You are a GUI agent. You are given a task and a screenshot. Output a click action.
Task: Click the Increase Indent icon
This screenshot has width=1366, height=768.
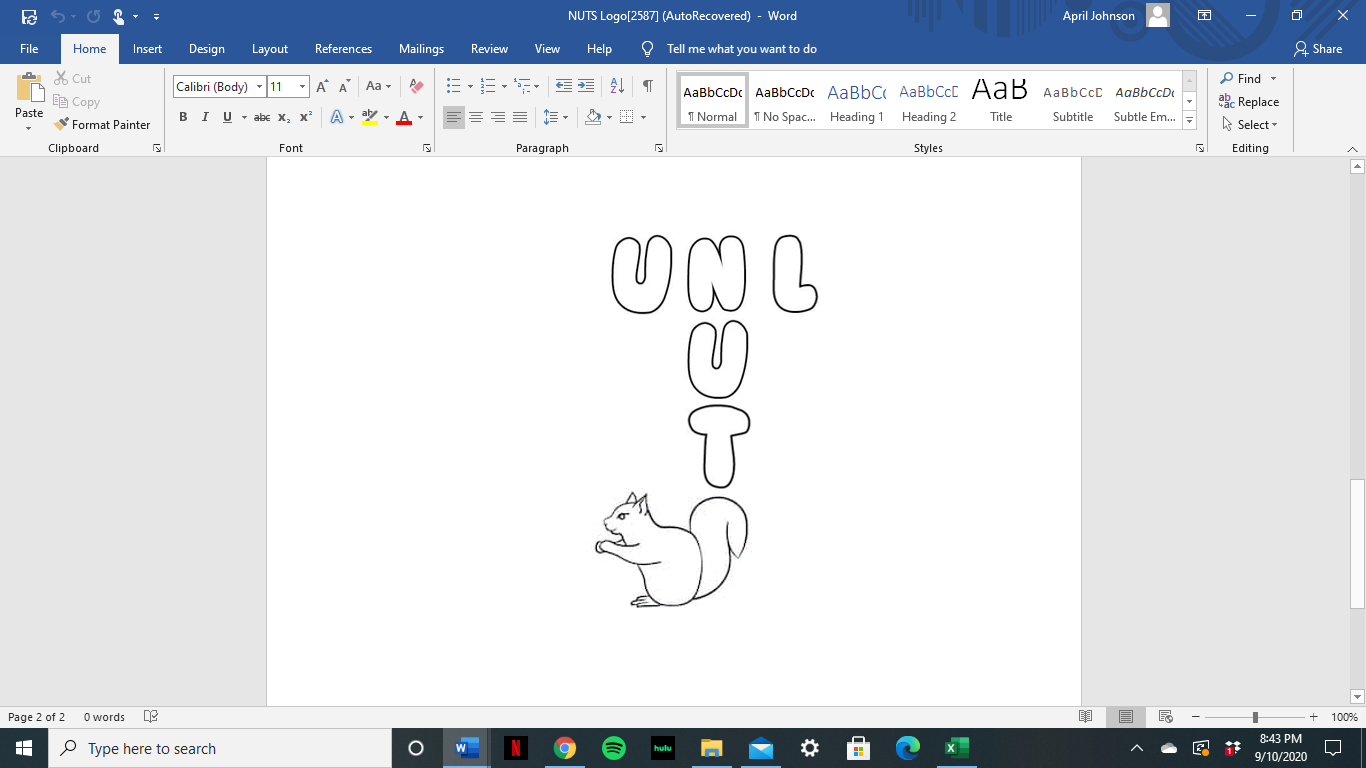click(x=586, y=87)
